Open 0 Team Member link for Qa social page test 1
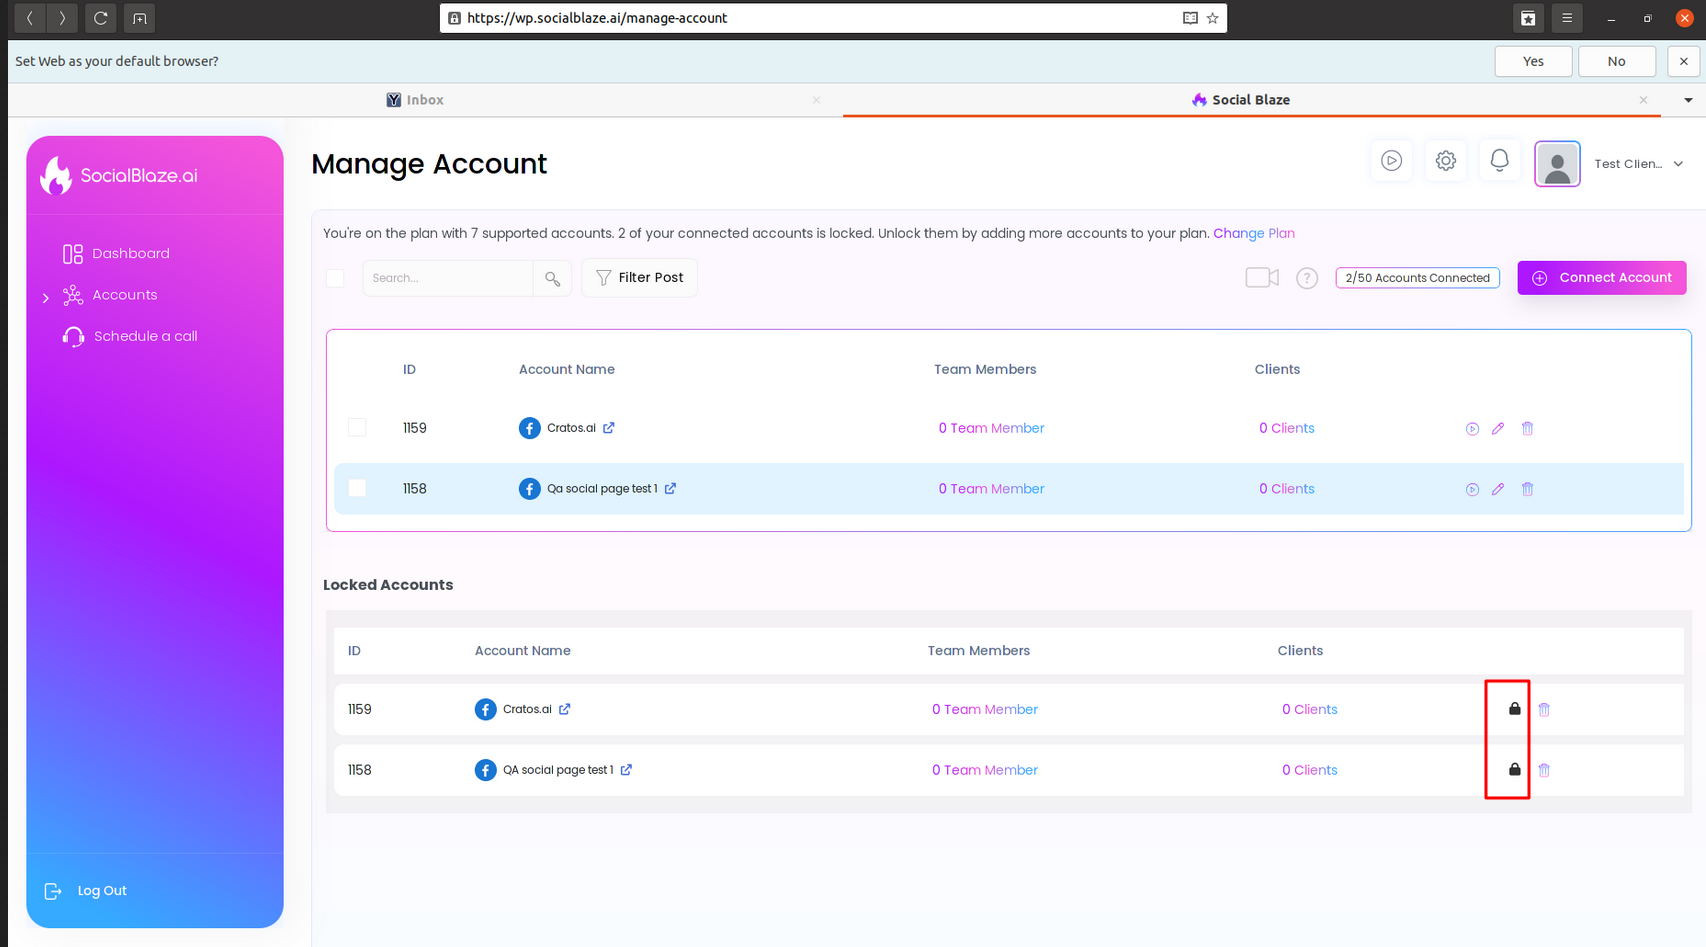This screenshot has height=947, width=1706. pyautogui.click(x=991, y=489)
